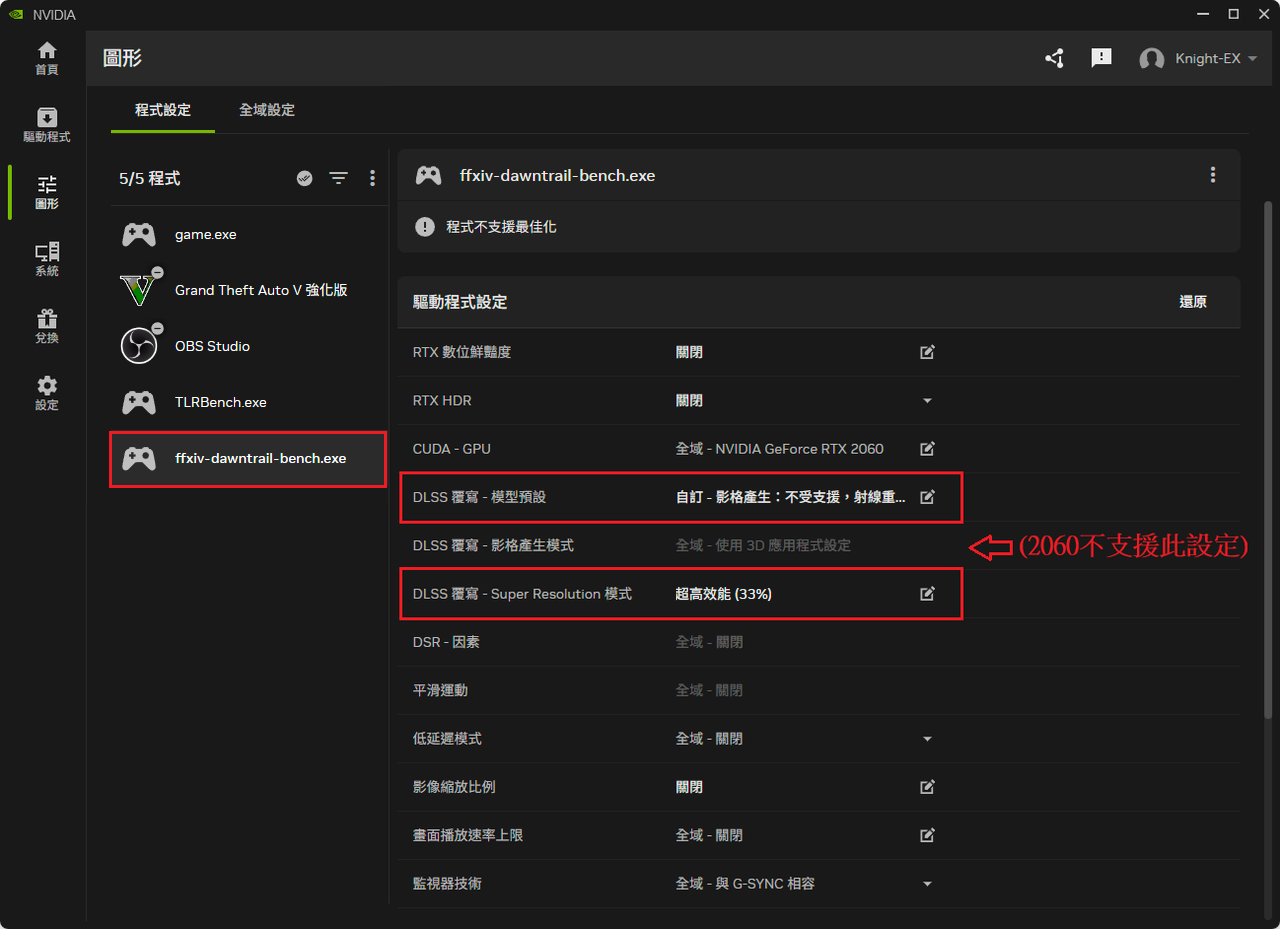Edit the RTX 數位鮮豔度 setting
The width and height of the screenshot is (1280, 929).
[x=927, y=352]
